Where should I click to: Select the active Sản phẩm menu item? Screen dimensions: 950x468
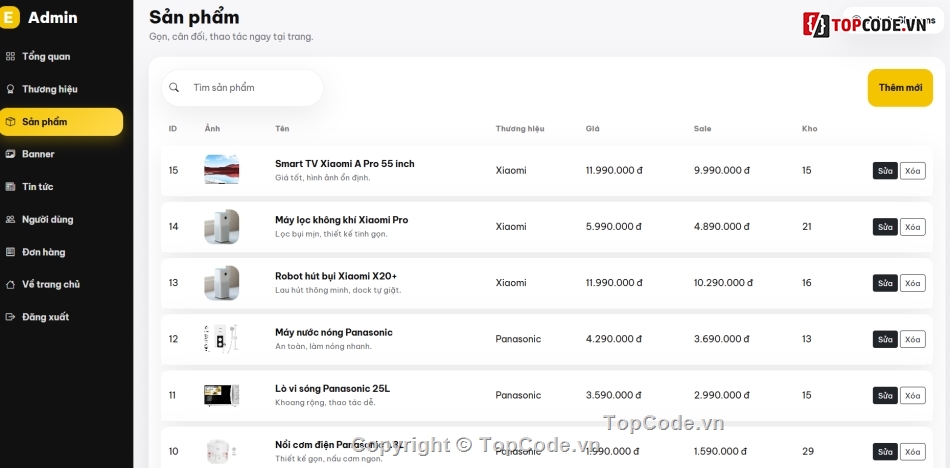click(61, 122)
